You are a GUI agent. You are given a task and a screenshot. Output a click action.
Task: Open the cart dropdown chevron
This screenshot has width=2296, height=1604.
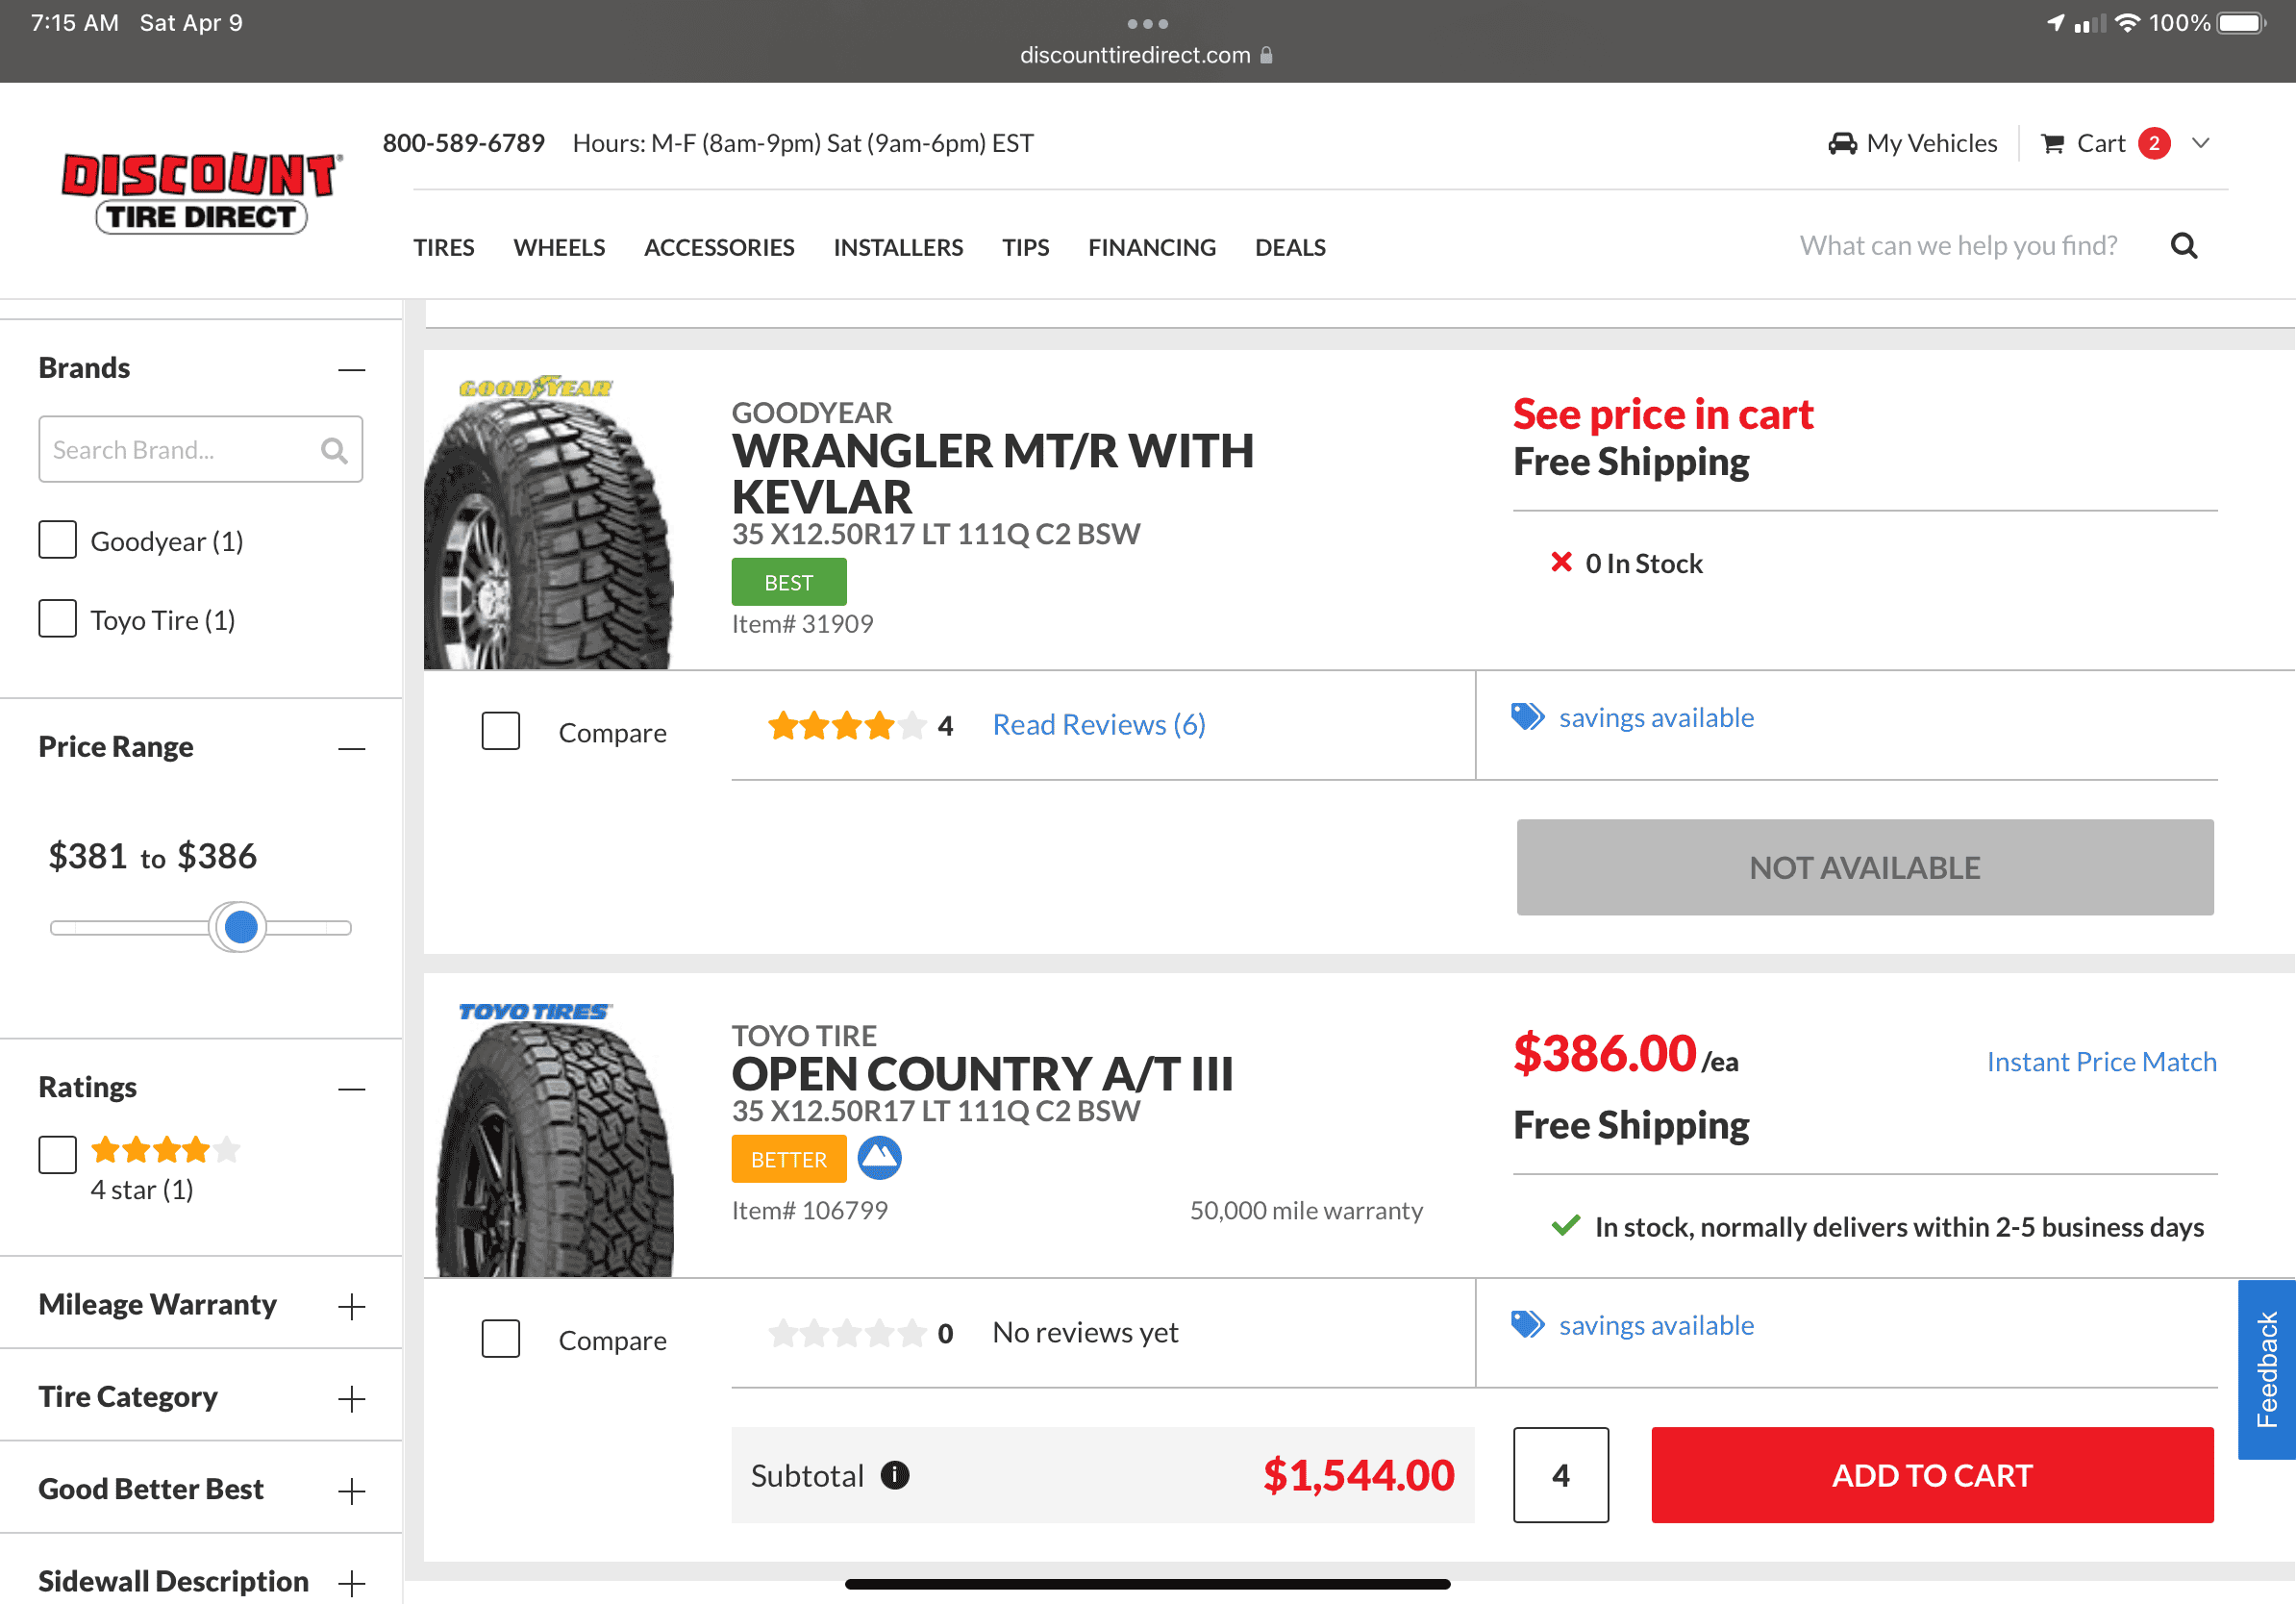coord(2201,143)
